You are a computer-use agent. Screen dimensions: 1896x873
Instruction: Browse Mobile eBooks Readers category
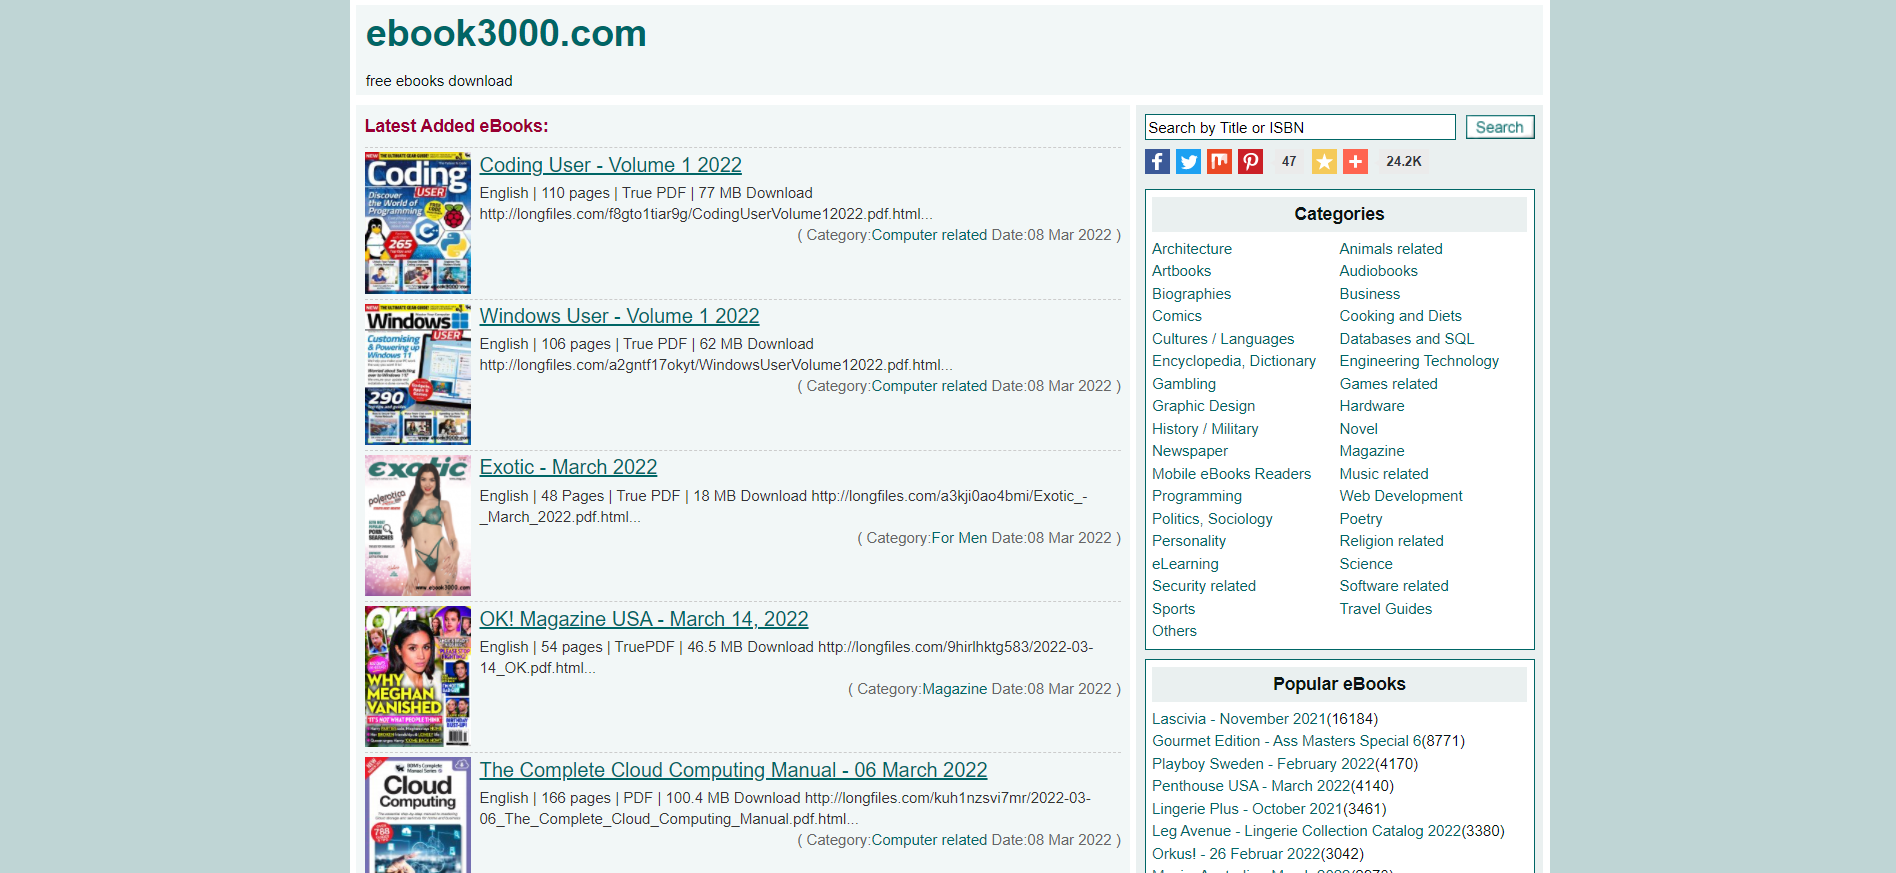[1231, 474]
